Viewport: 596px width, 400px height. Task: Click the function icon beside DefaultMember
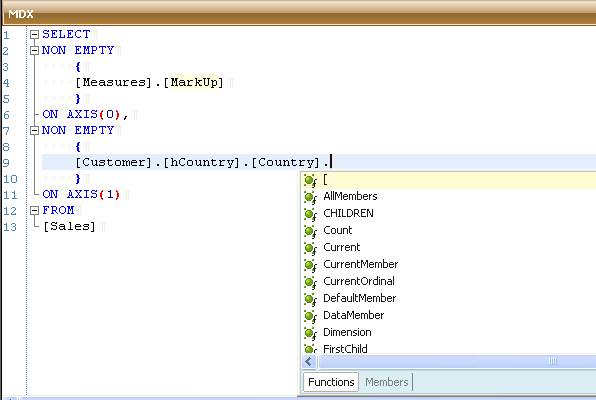310,299
